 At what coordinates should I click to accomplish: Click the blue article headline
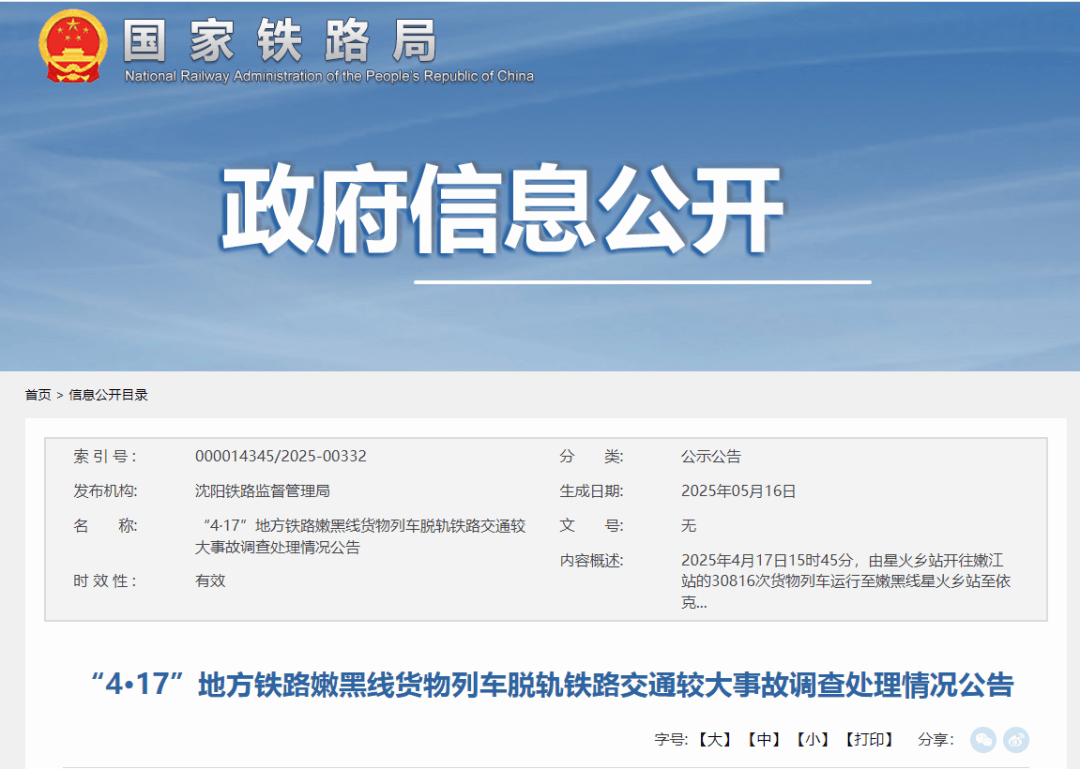(x=552, y=685)
